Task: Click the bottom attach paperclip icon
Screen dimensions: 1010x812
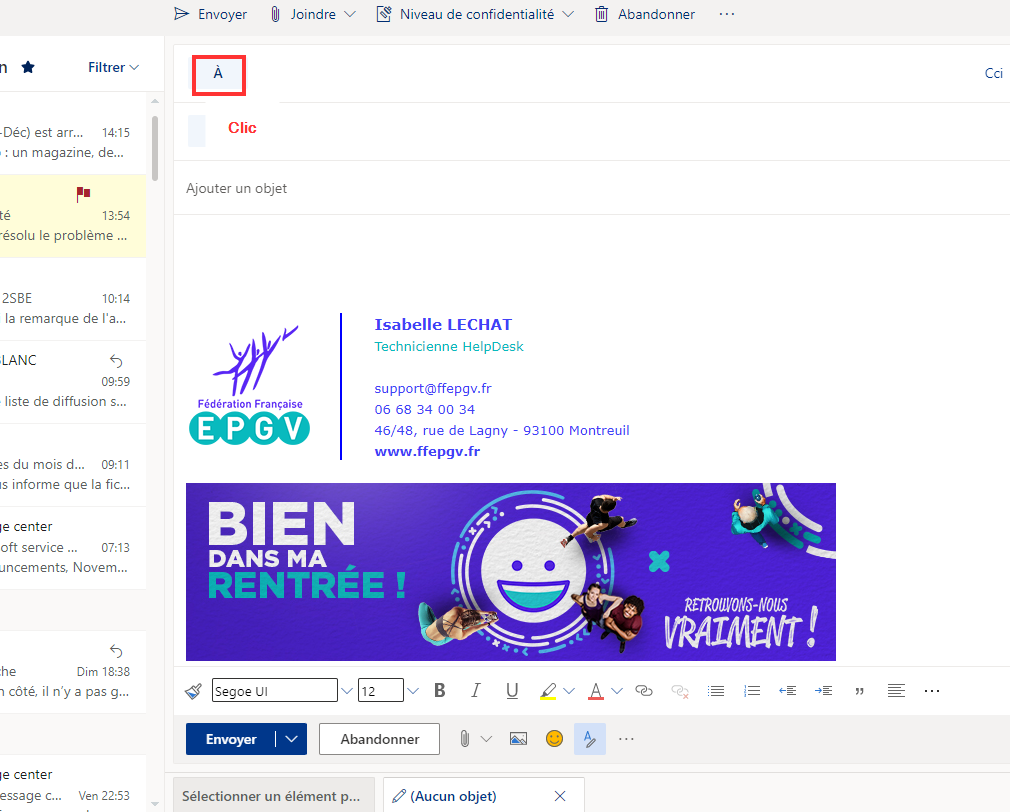Action: tap(464, 739)
